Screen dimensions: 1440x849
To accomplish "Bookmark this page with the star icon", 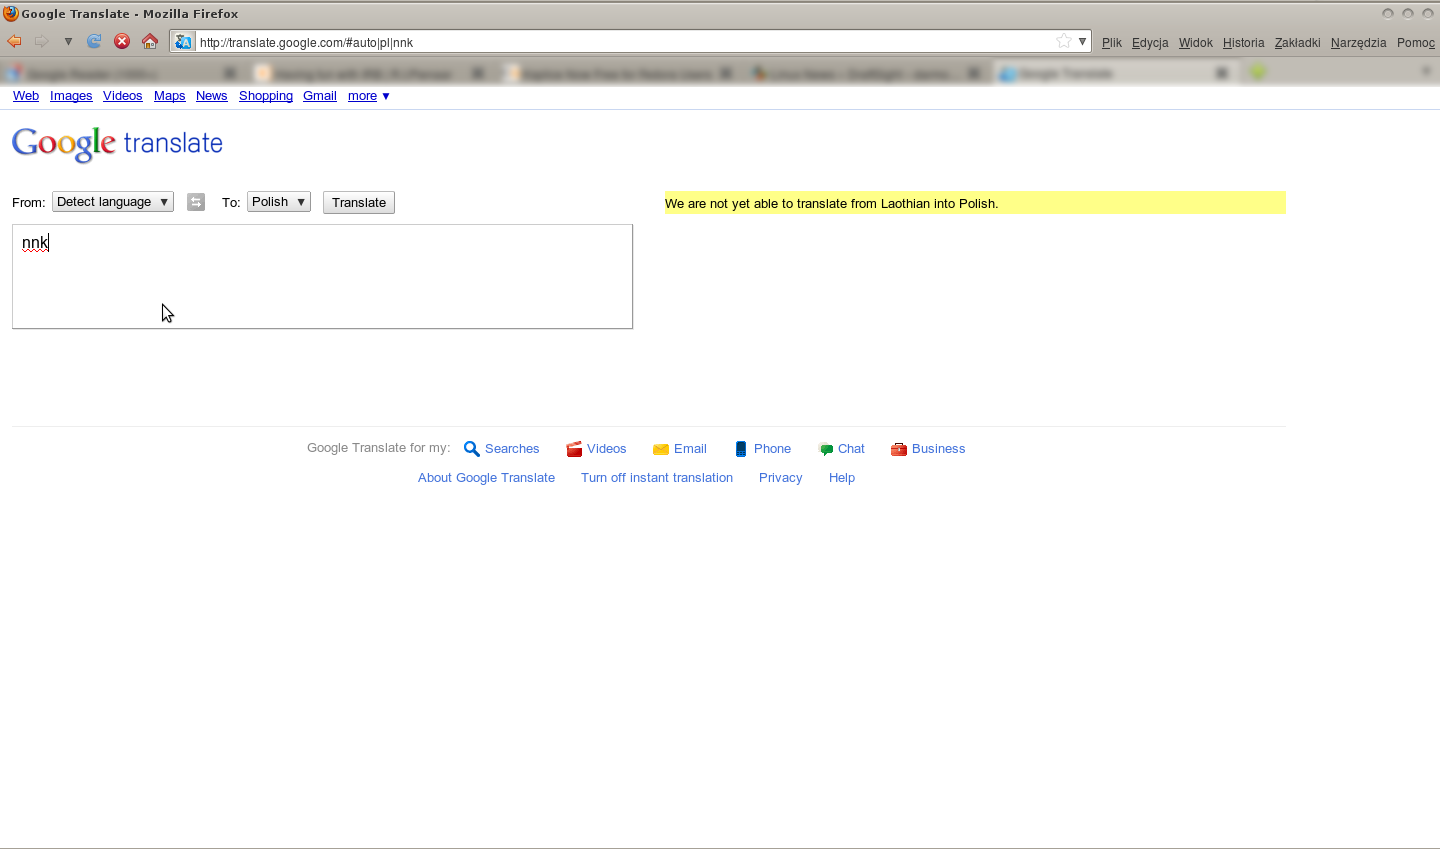I will [1064, 41].
